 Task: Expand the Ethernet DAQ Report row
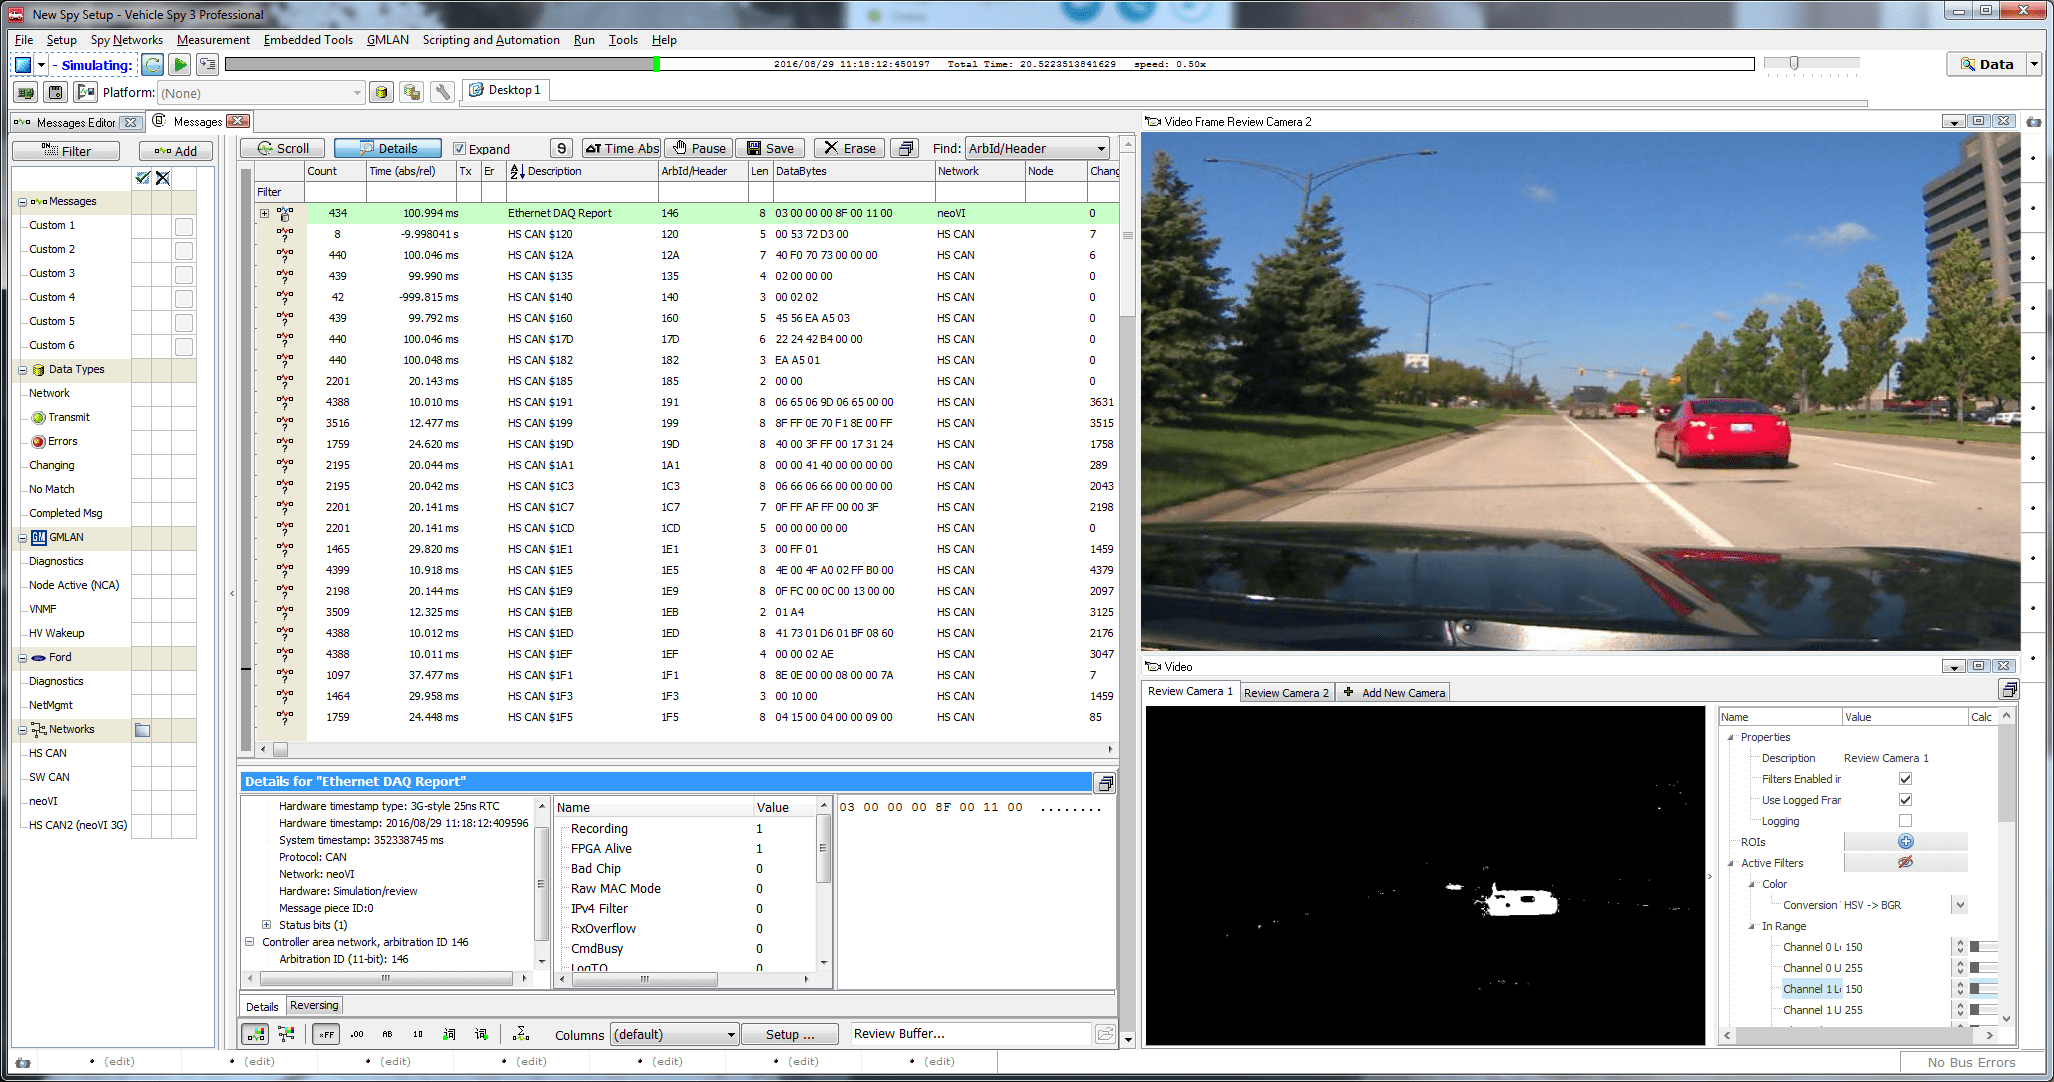[x=264, y=213]
